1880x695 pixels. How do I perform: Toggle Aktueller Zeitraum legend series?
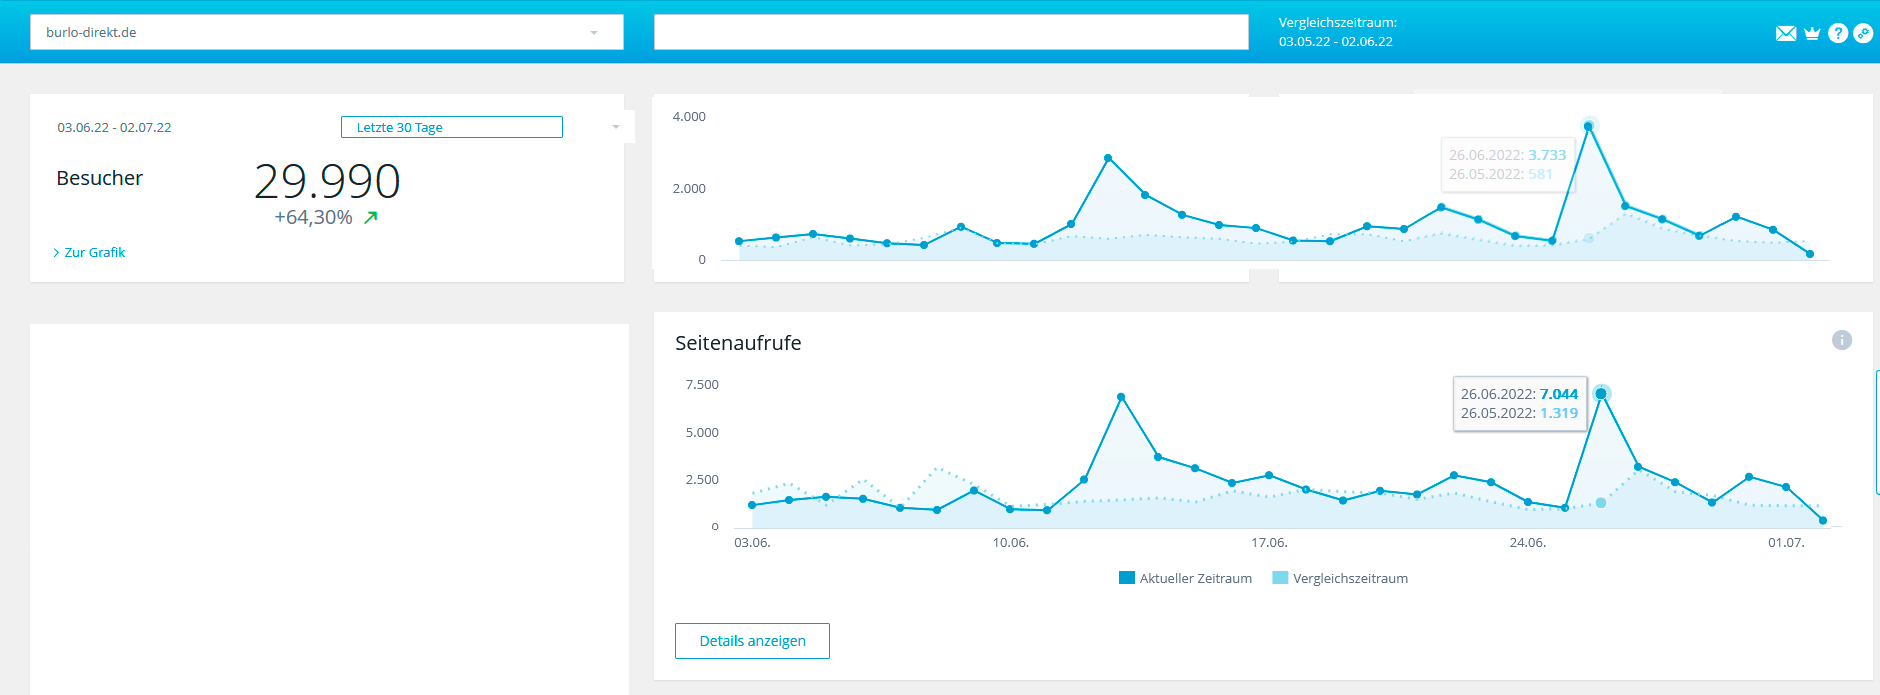point(1185,578)
